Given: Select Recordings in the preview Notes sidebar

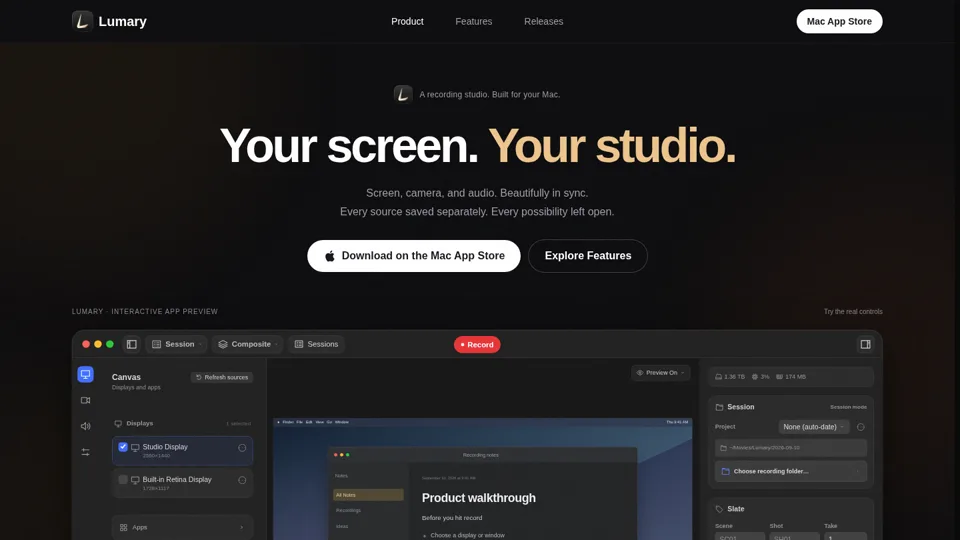Looking at the screenshot, I should click(348, 510).
